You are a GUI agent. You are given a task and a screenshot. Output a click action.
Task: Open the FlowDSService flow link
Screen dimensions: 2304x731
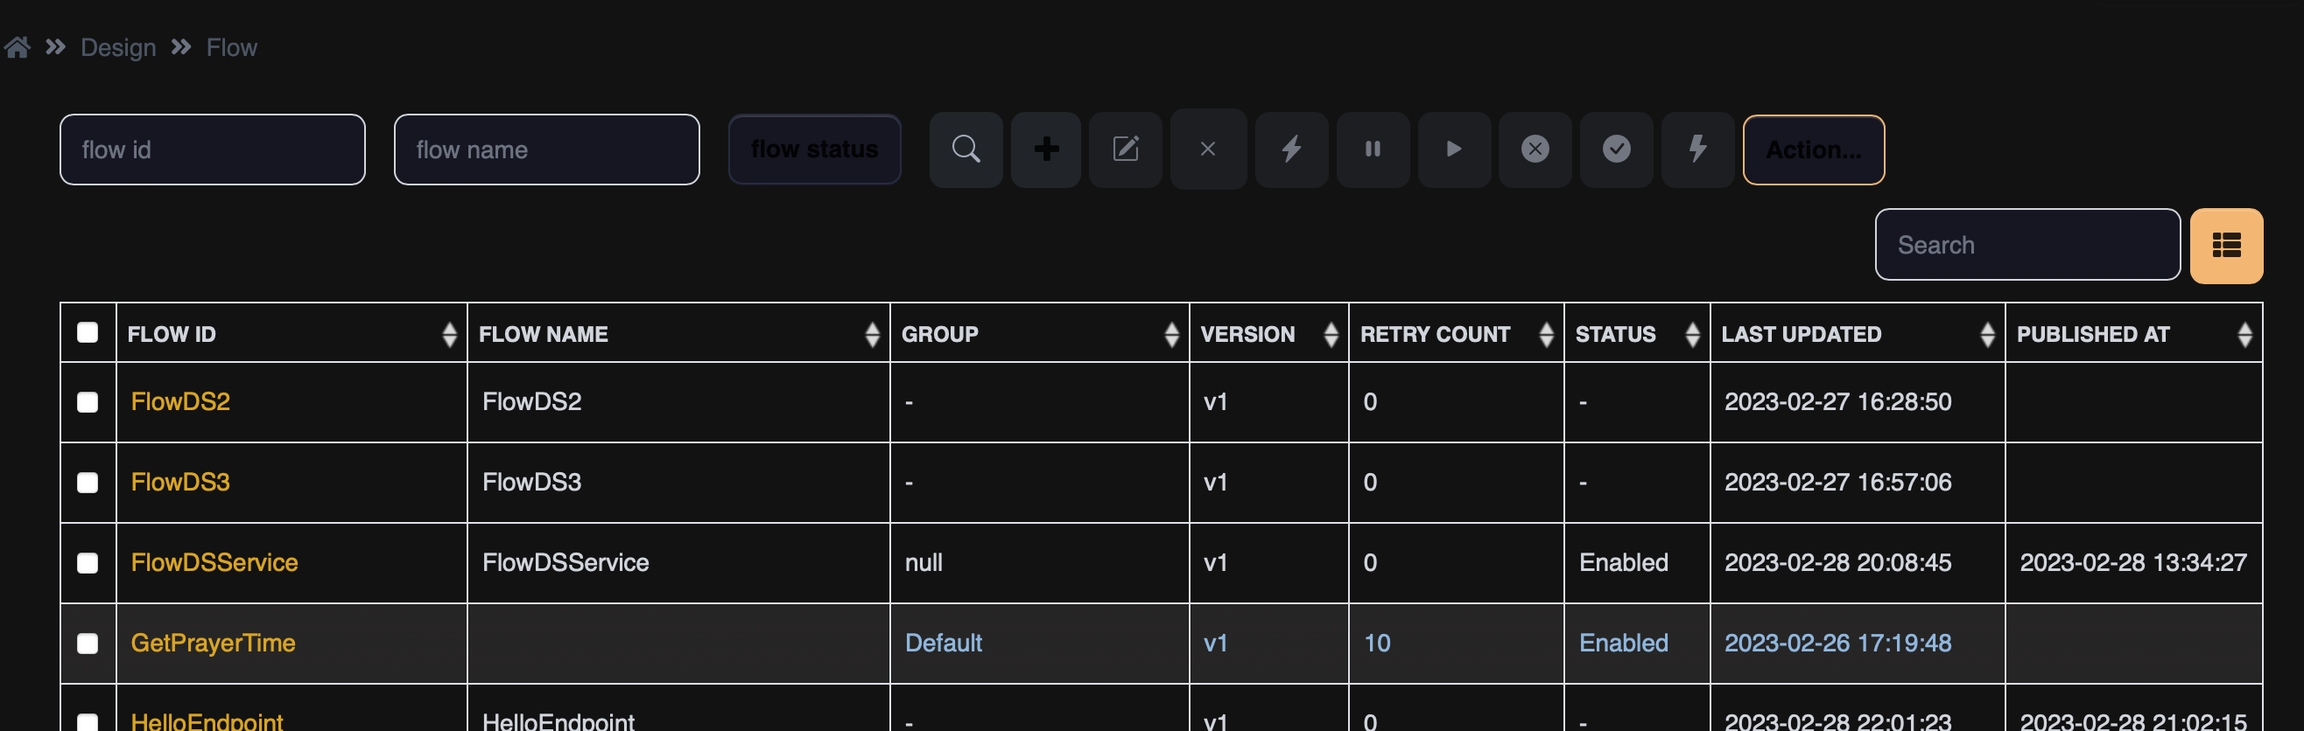(x=214, y=562)
